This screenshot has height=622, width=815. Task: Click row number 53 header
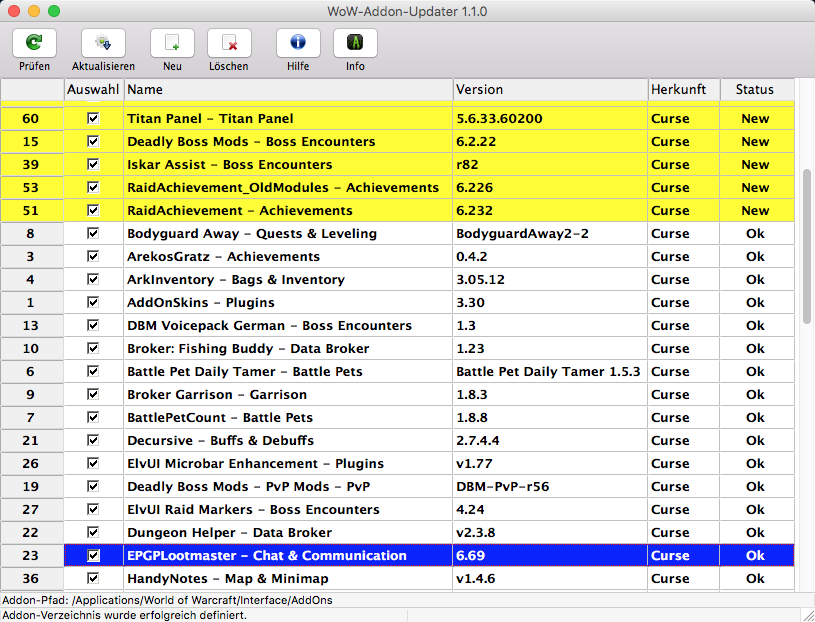tap(31, 187)
